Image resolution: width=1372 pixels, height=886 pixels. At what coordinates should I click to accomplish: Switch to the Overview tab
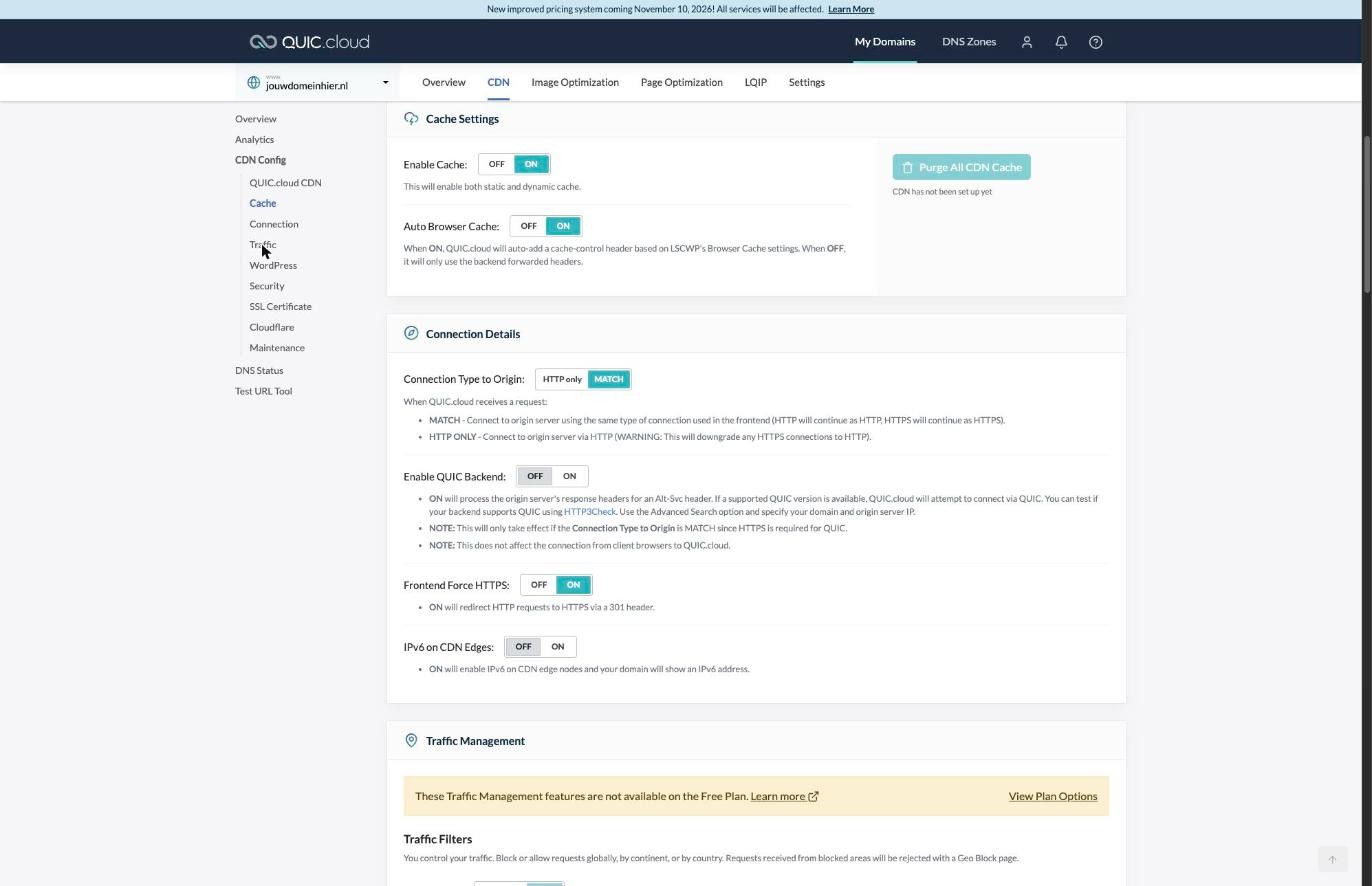443,82
